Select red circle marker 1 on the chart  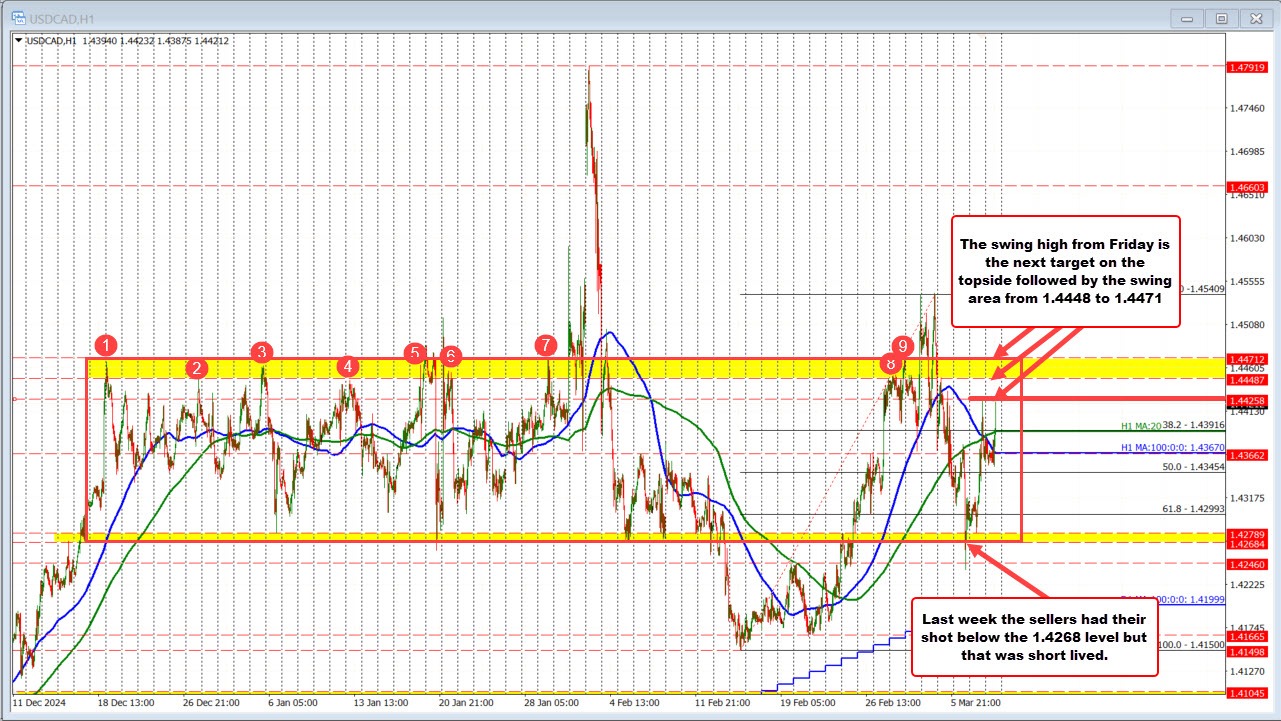[x=108, y=346]
